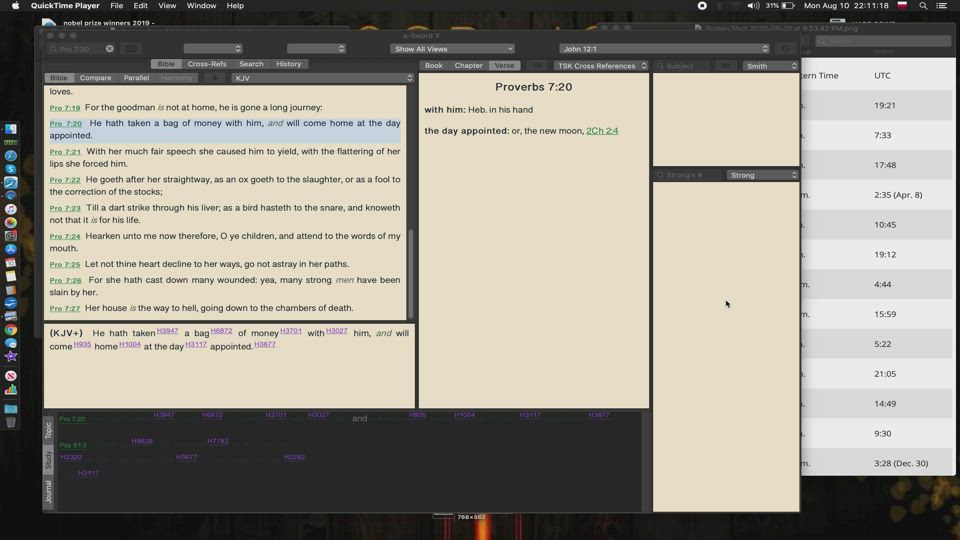
Task: Expand the KJV translation dropdown
Action: pos(322,78)
